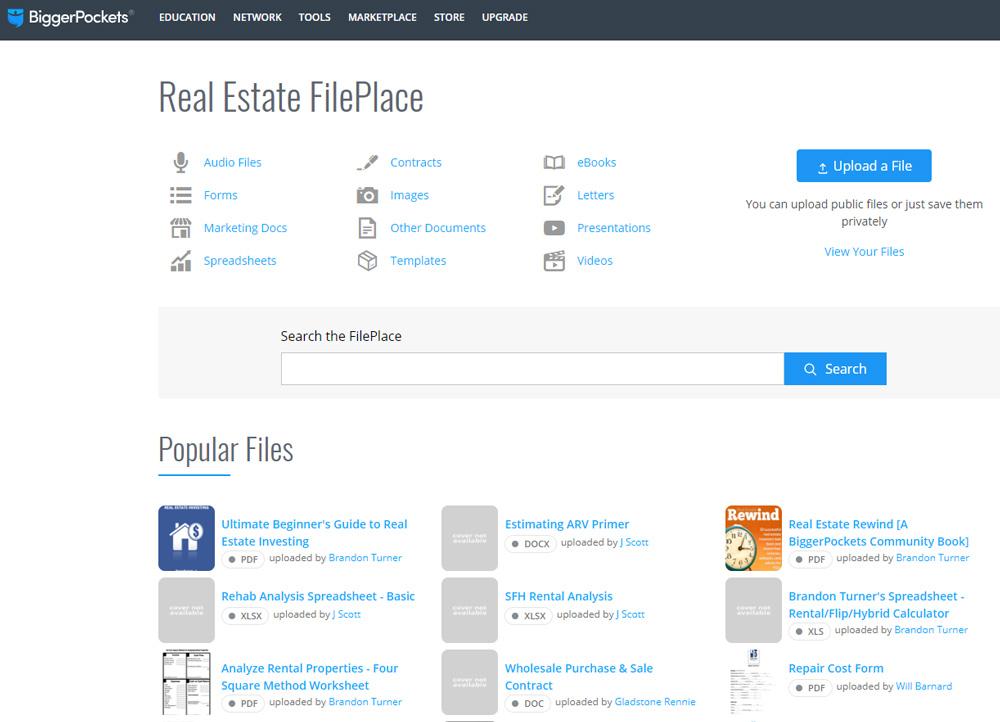Click the DOCX tag on Estimating ARV Primer
This screenshot has width=1000, height=722.
tap(531, 543)
